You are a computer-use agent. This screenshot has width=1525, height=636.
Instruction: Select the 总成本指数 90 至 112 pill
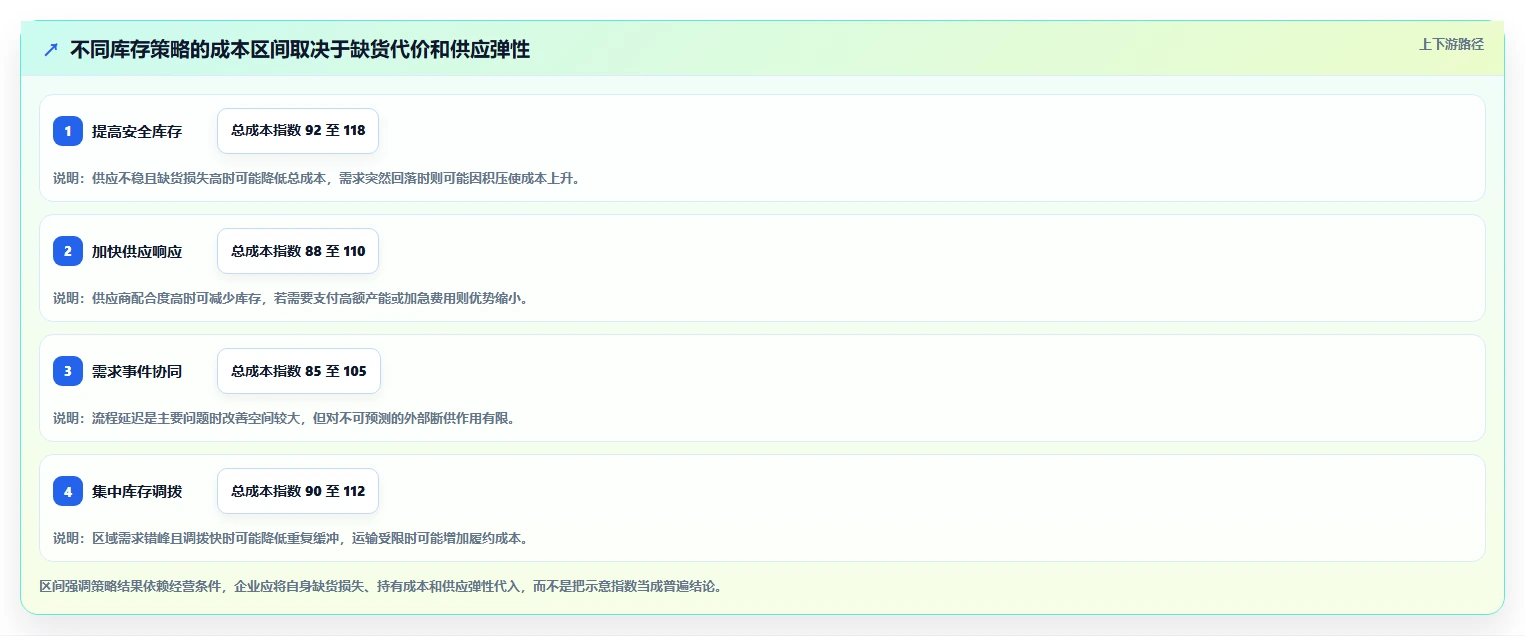pos(298,491)
